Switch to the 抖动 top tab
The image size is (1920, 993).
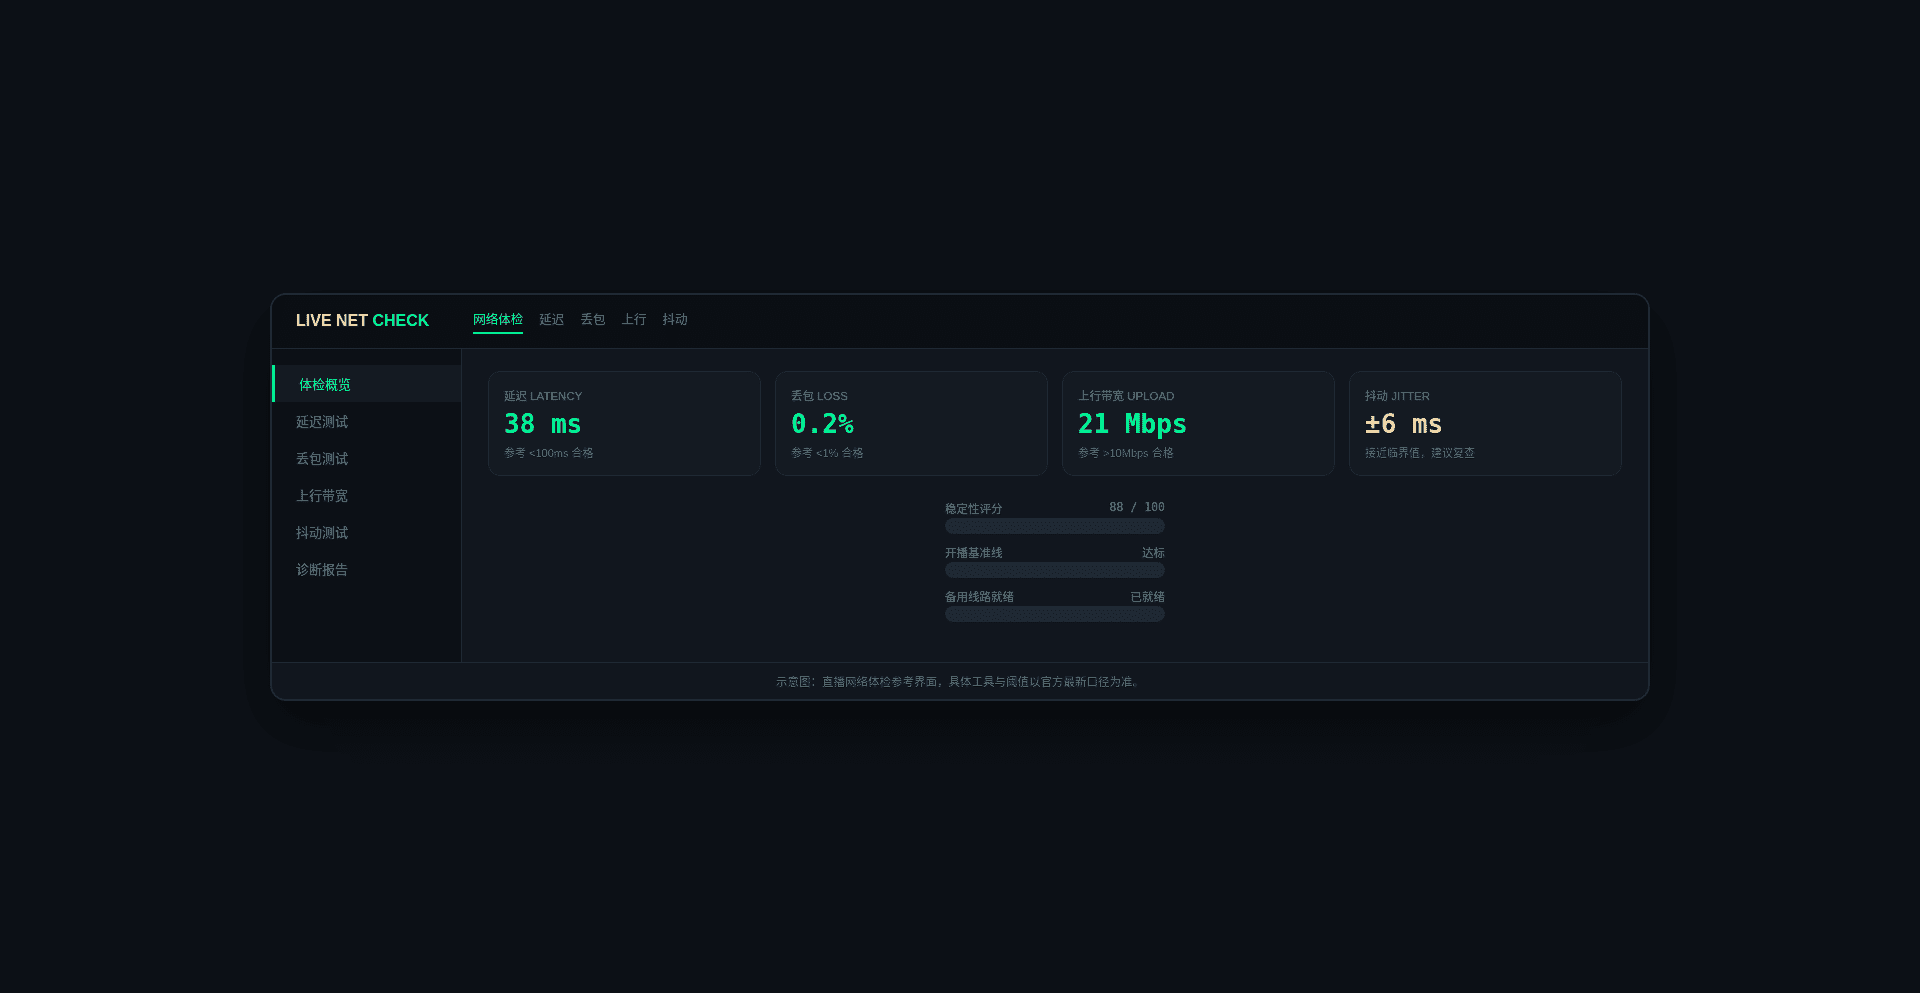pyautogui.click(x=674, y=320)
